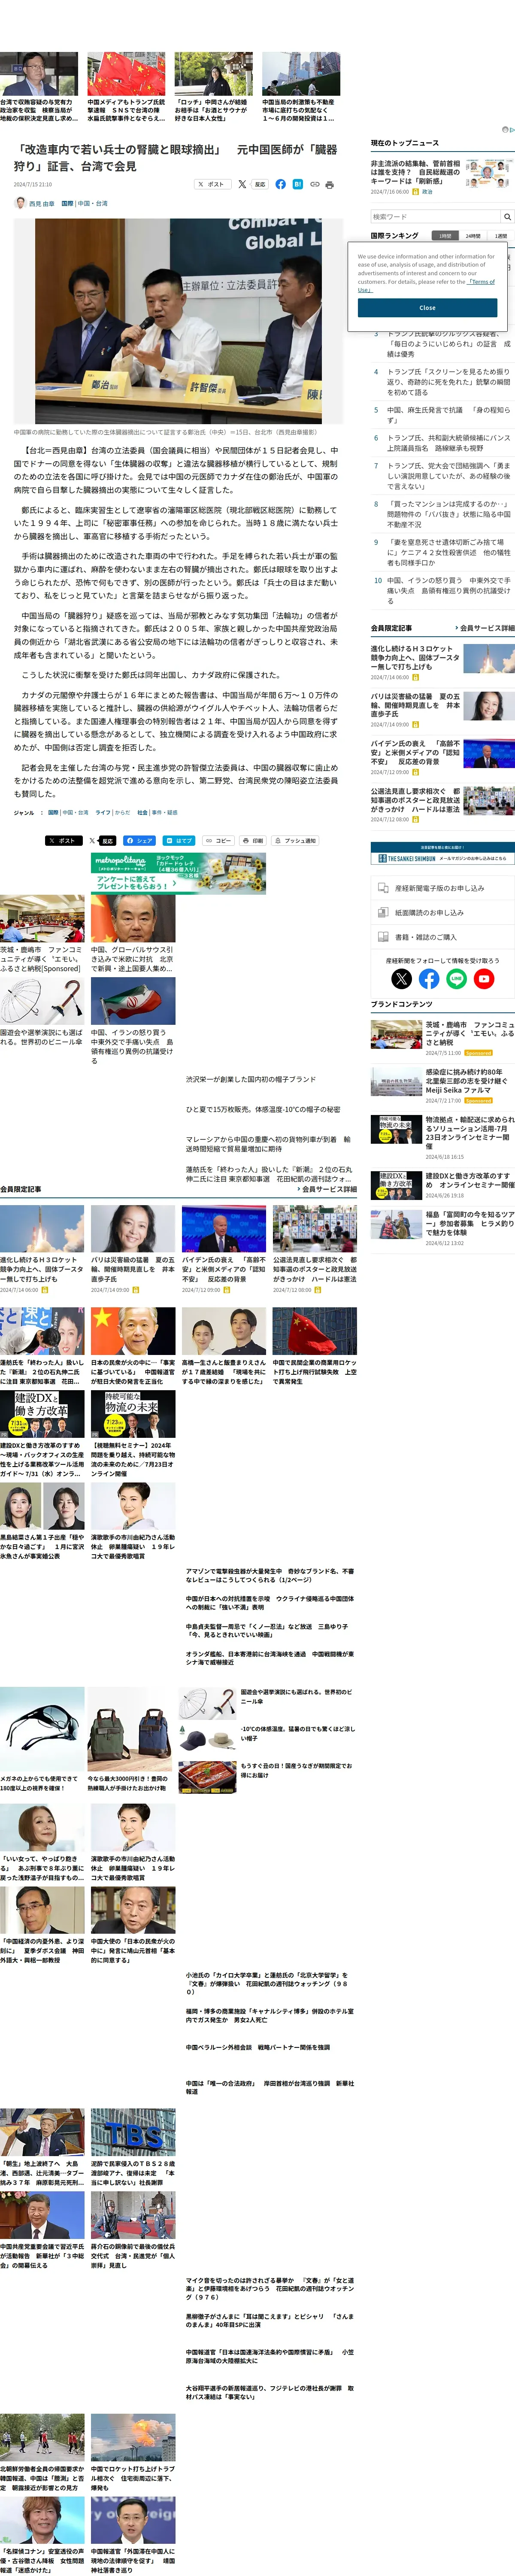The height and width of the screenshot is (2576, 515).
Task: Open 産経新聞電子版のお申し込み link
Action: click(442, 888)
